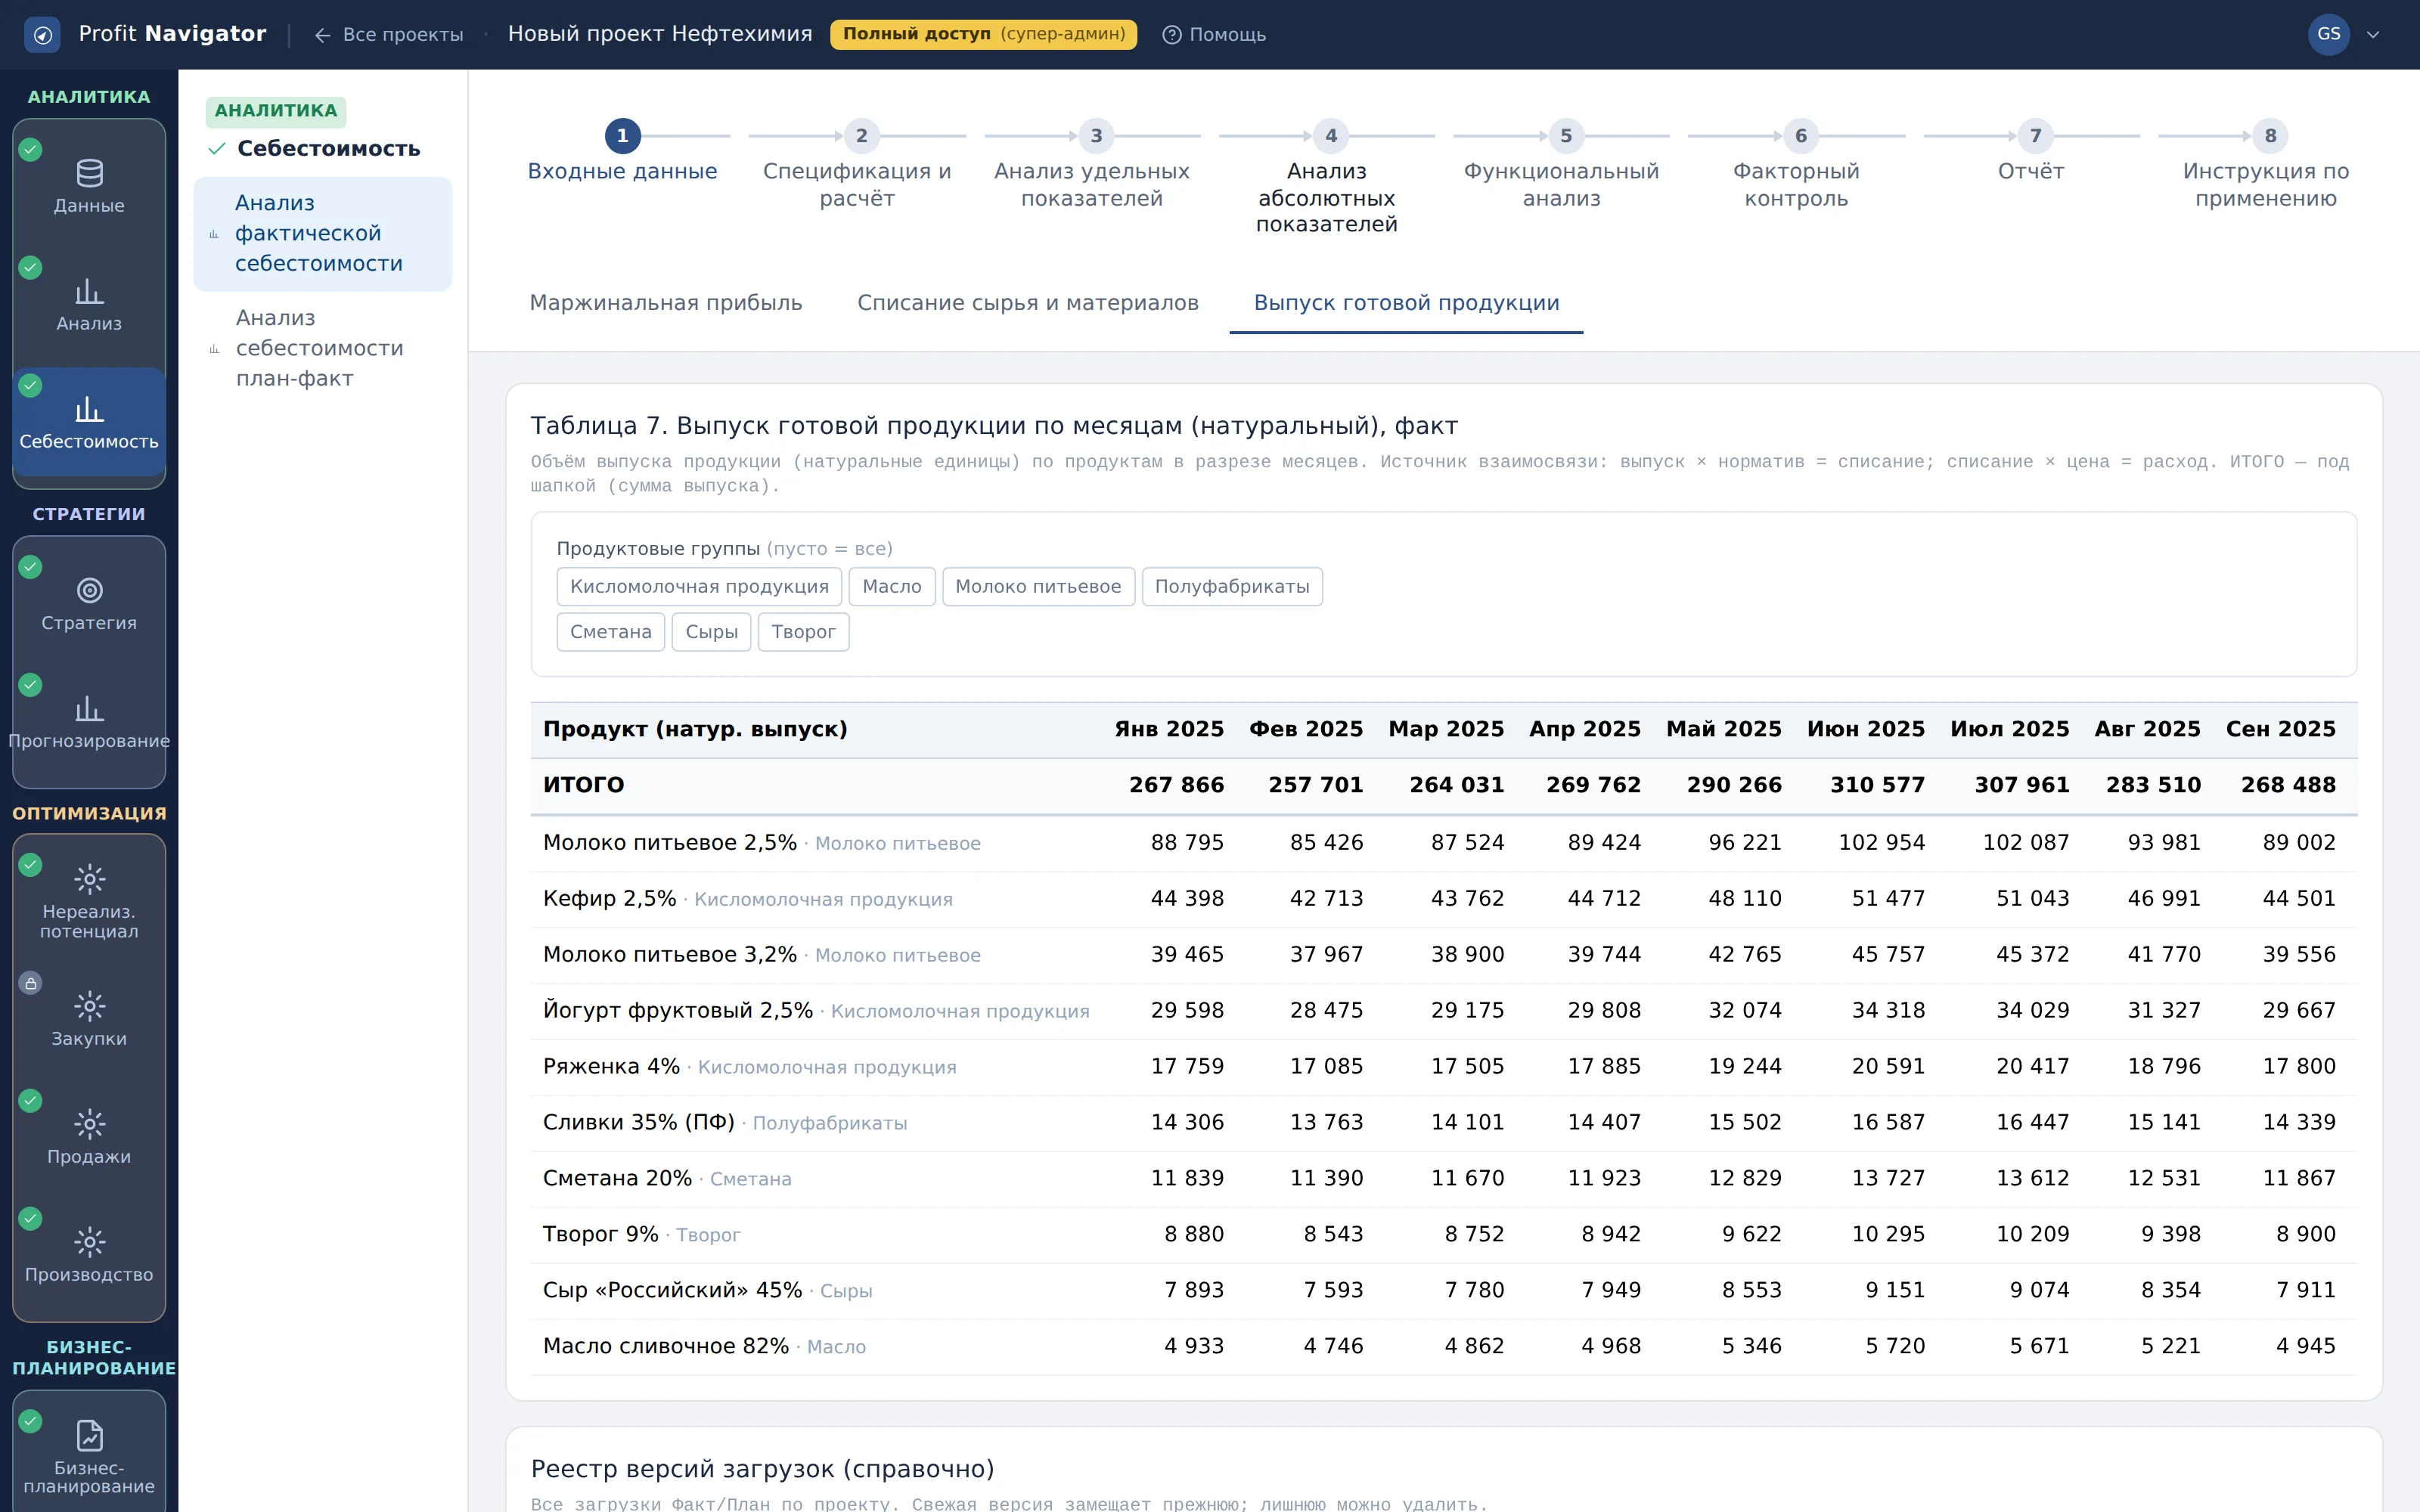Open the Производство gear icon
This screenshot has width=2420, height=1512.
[89, 1242]
